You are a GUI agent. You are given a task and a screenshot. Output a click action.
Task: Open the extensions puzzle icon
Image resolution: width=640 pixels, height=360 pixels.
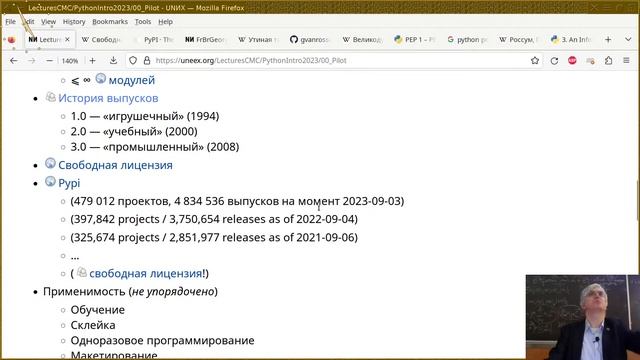pyautogui.click(x=608, y=60)
